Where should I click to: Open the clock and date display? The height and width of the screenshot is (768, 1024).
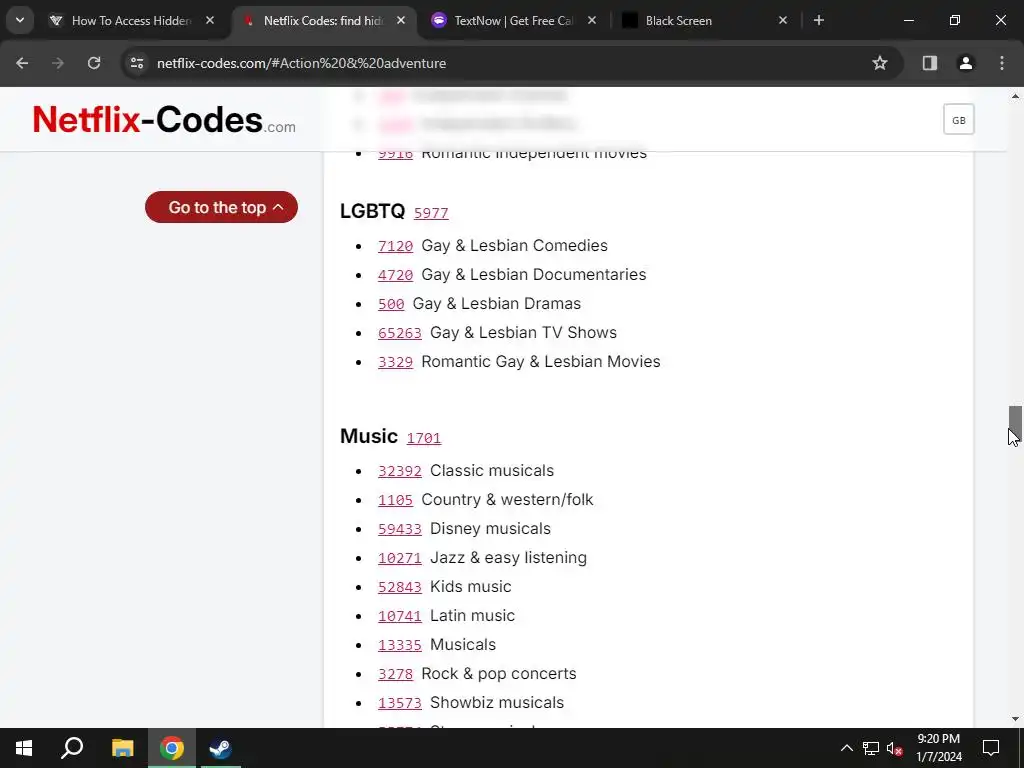pyautogui.click(x=938, y=748)
